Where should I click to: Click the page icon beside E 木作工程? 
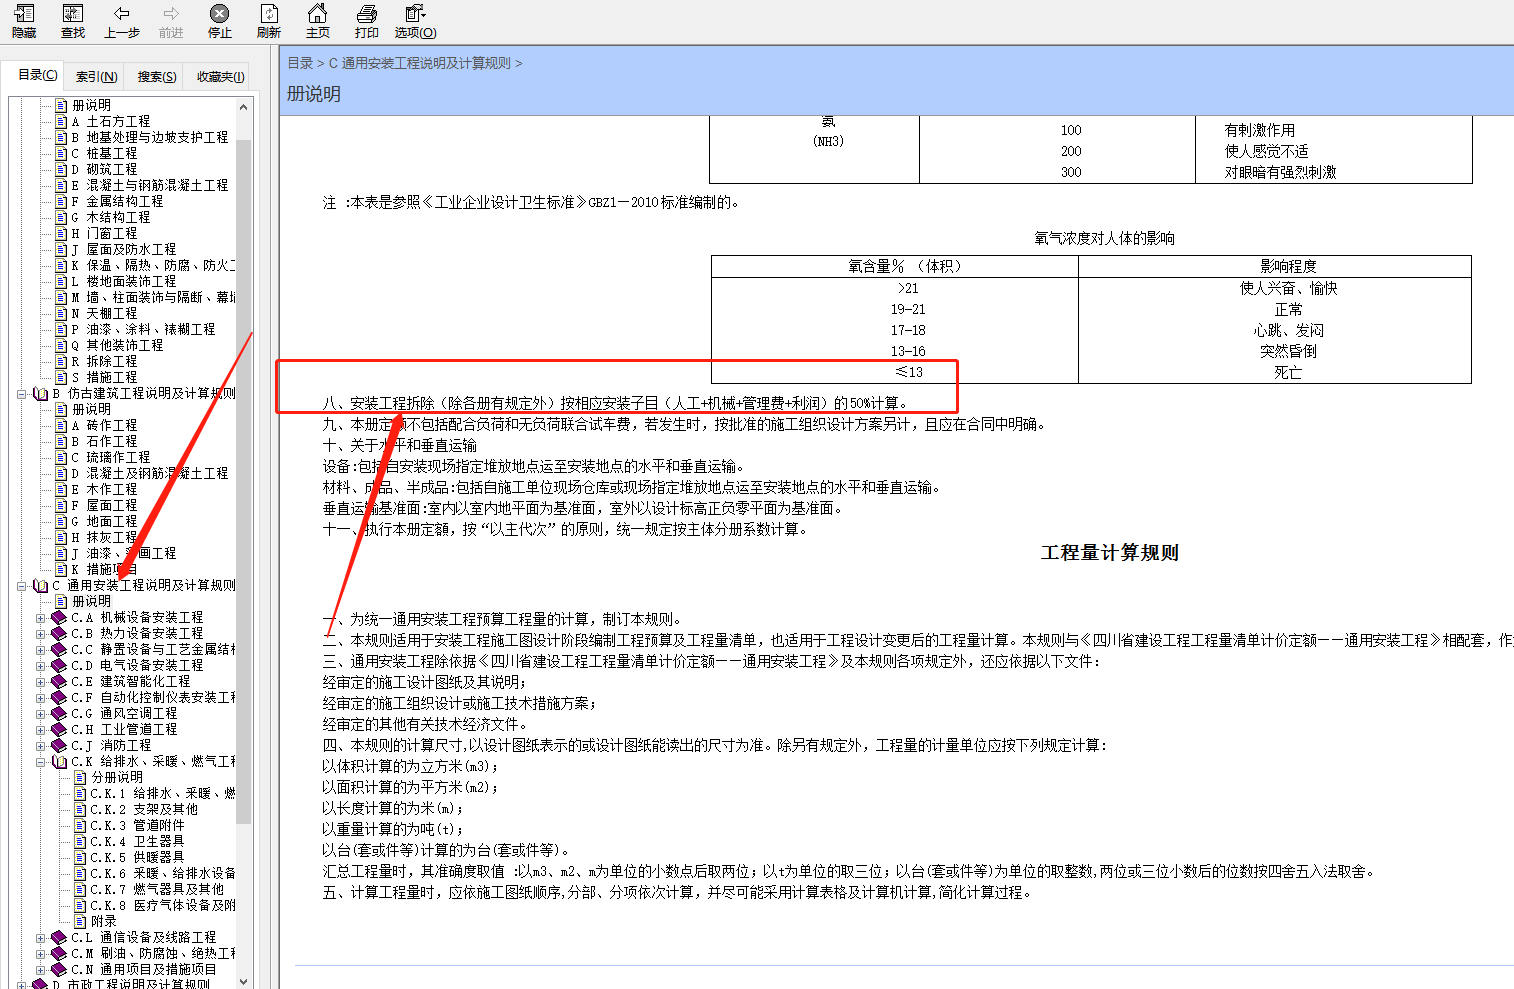point(61,489)
